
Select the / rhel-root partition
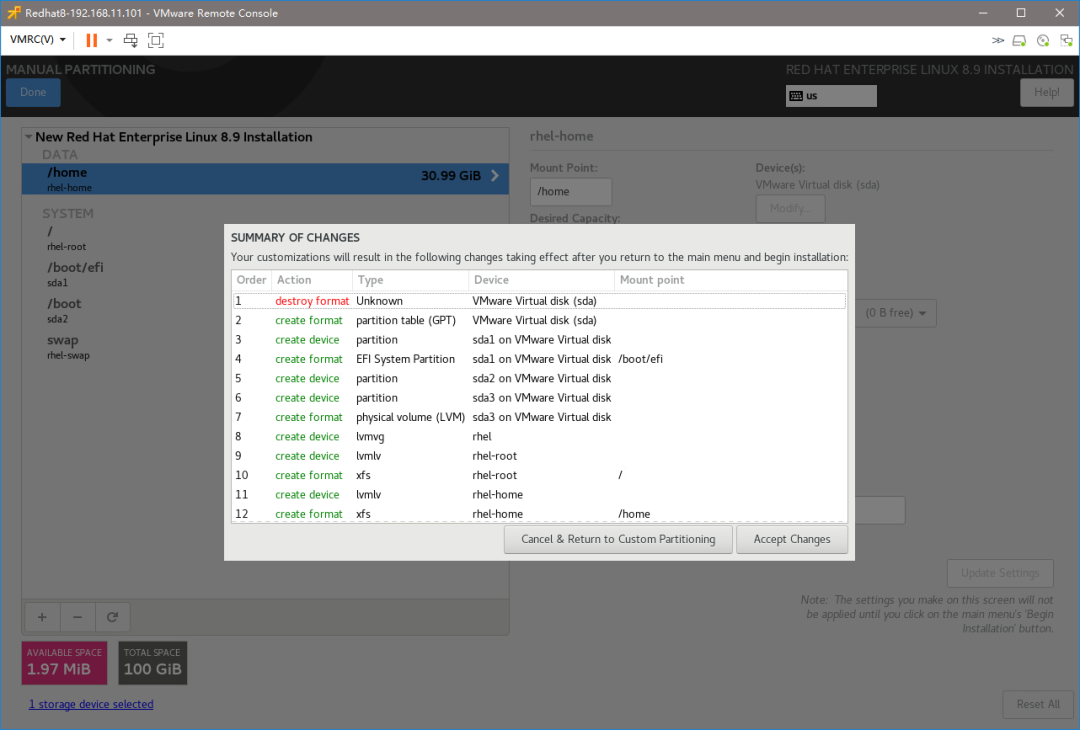[265, 238]
